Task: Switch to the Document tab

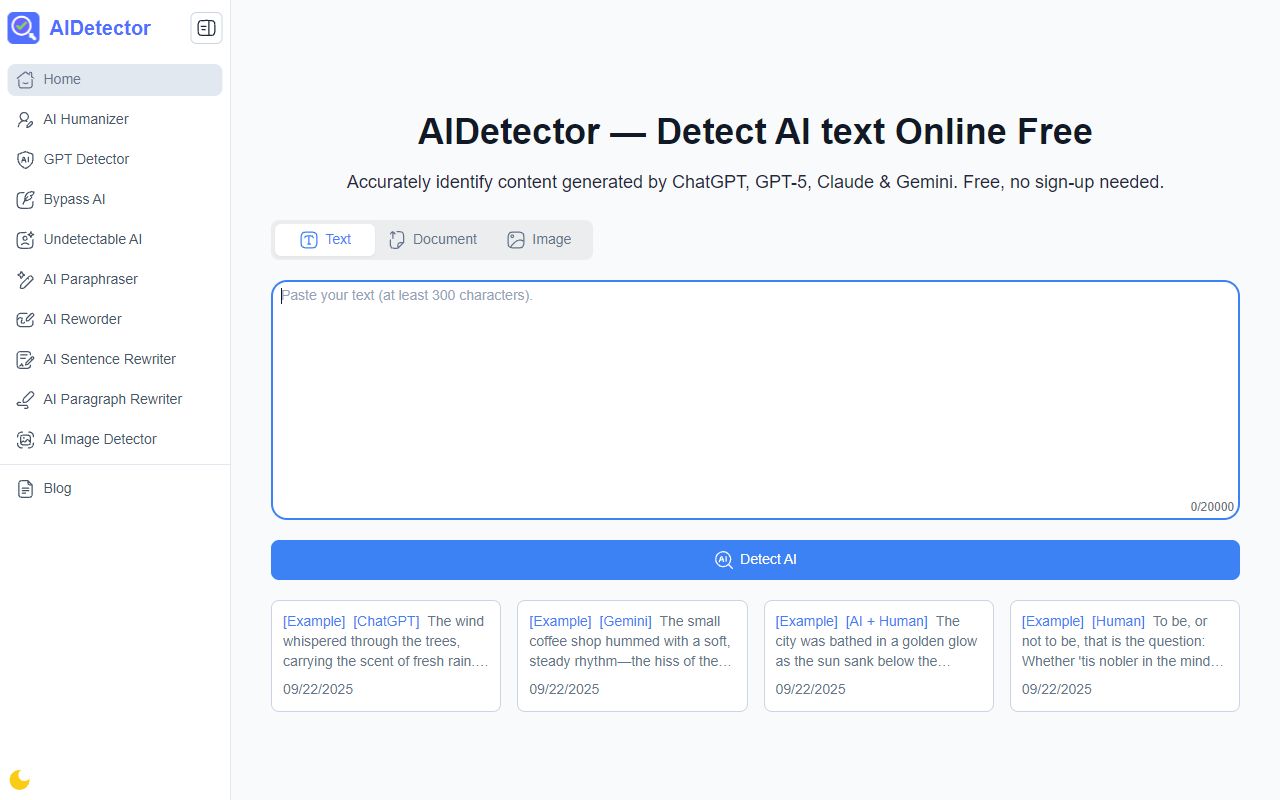Action: (x=432, y=239)
